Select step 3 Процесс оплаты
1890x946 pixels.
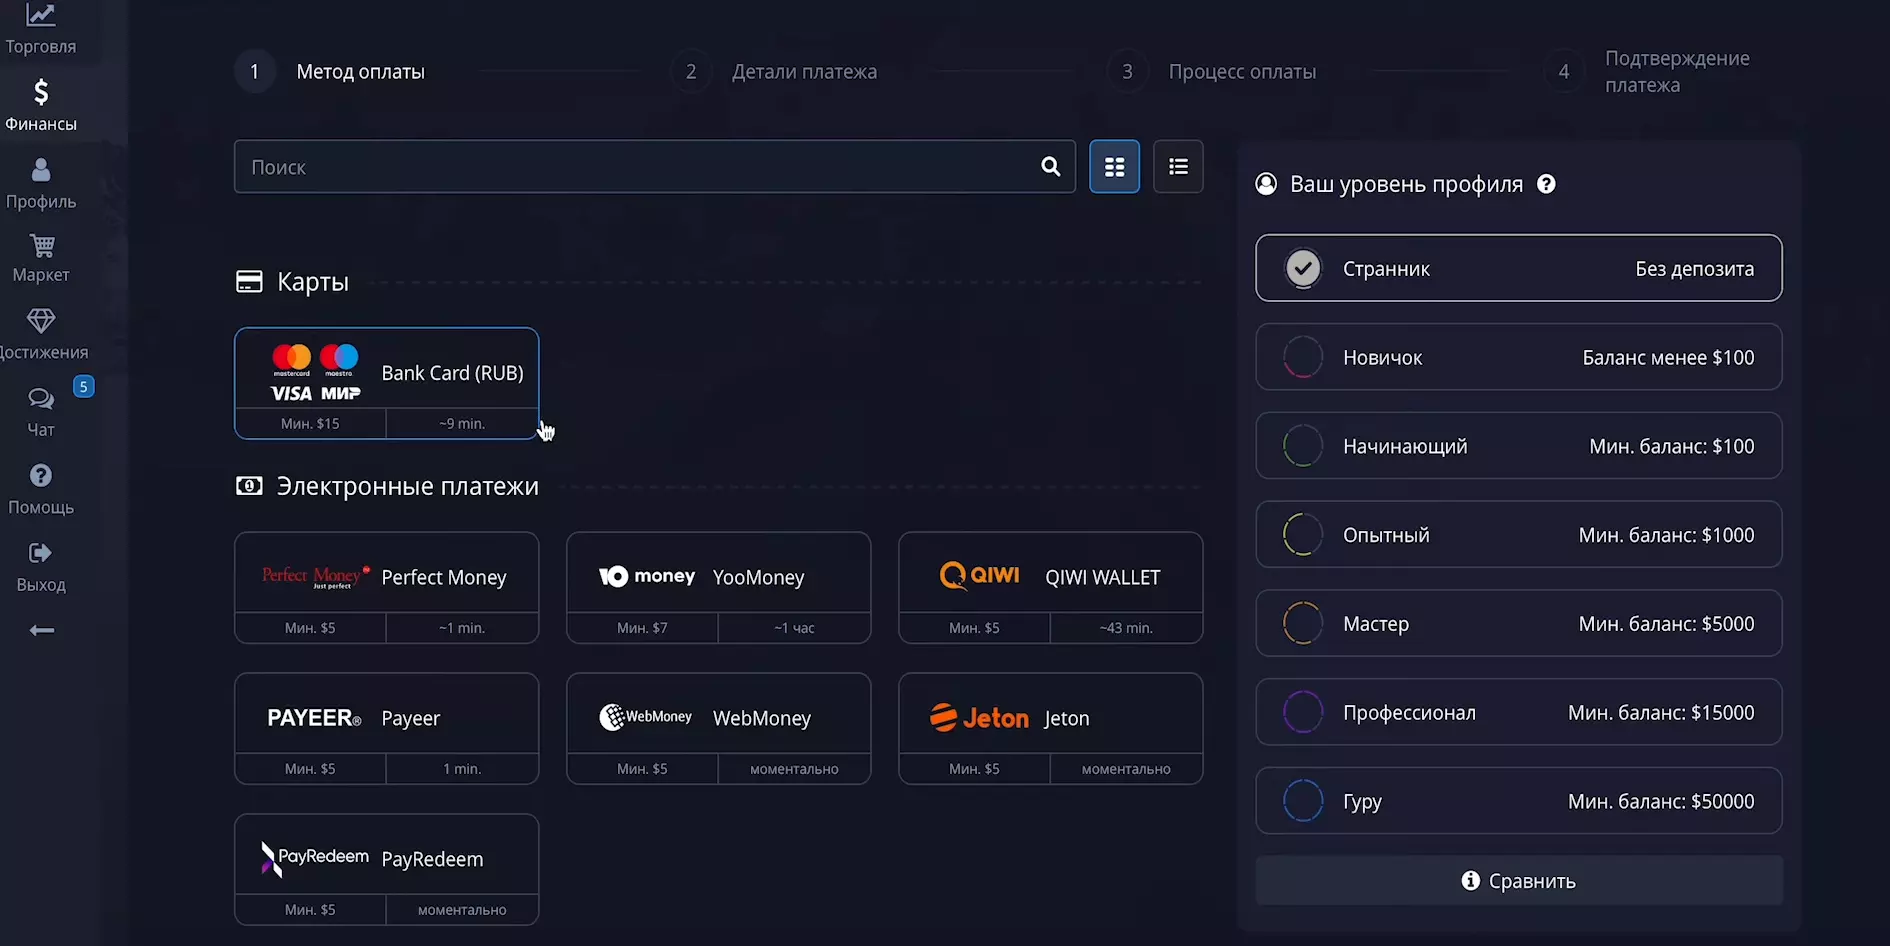(1212, 72)
